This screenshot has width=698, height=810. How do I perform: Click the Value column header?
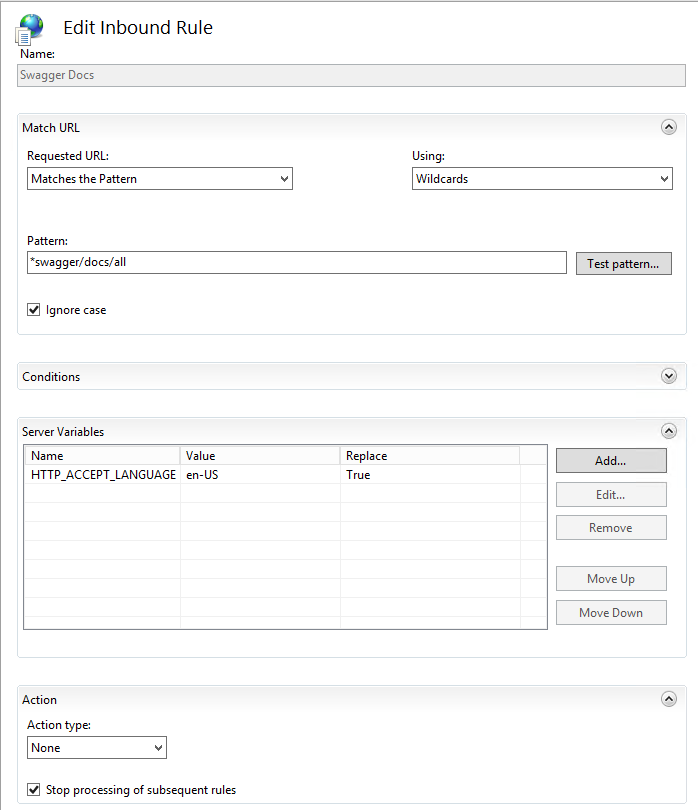[259, 456]
